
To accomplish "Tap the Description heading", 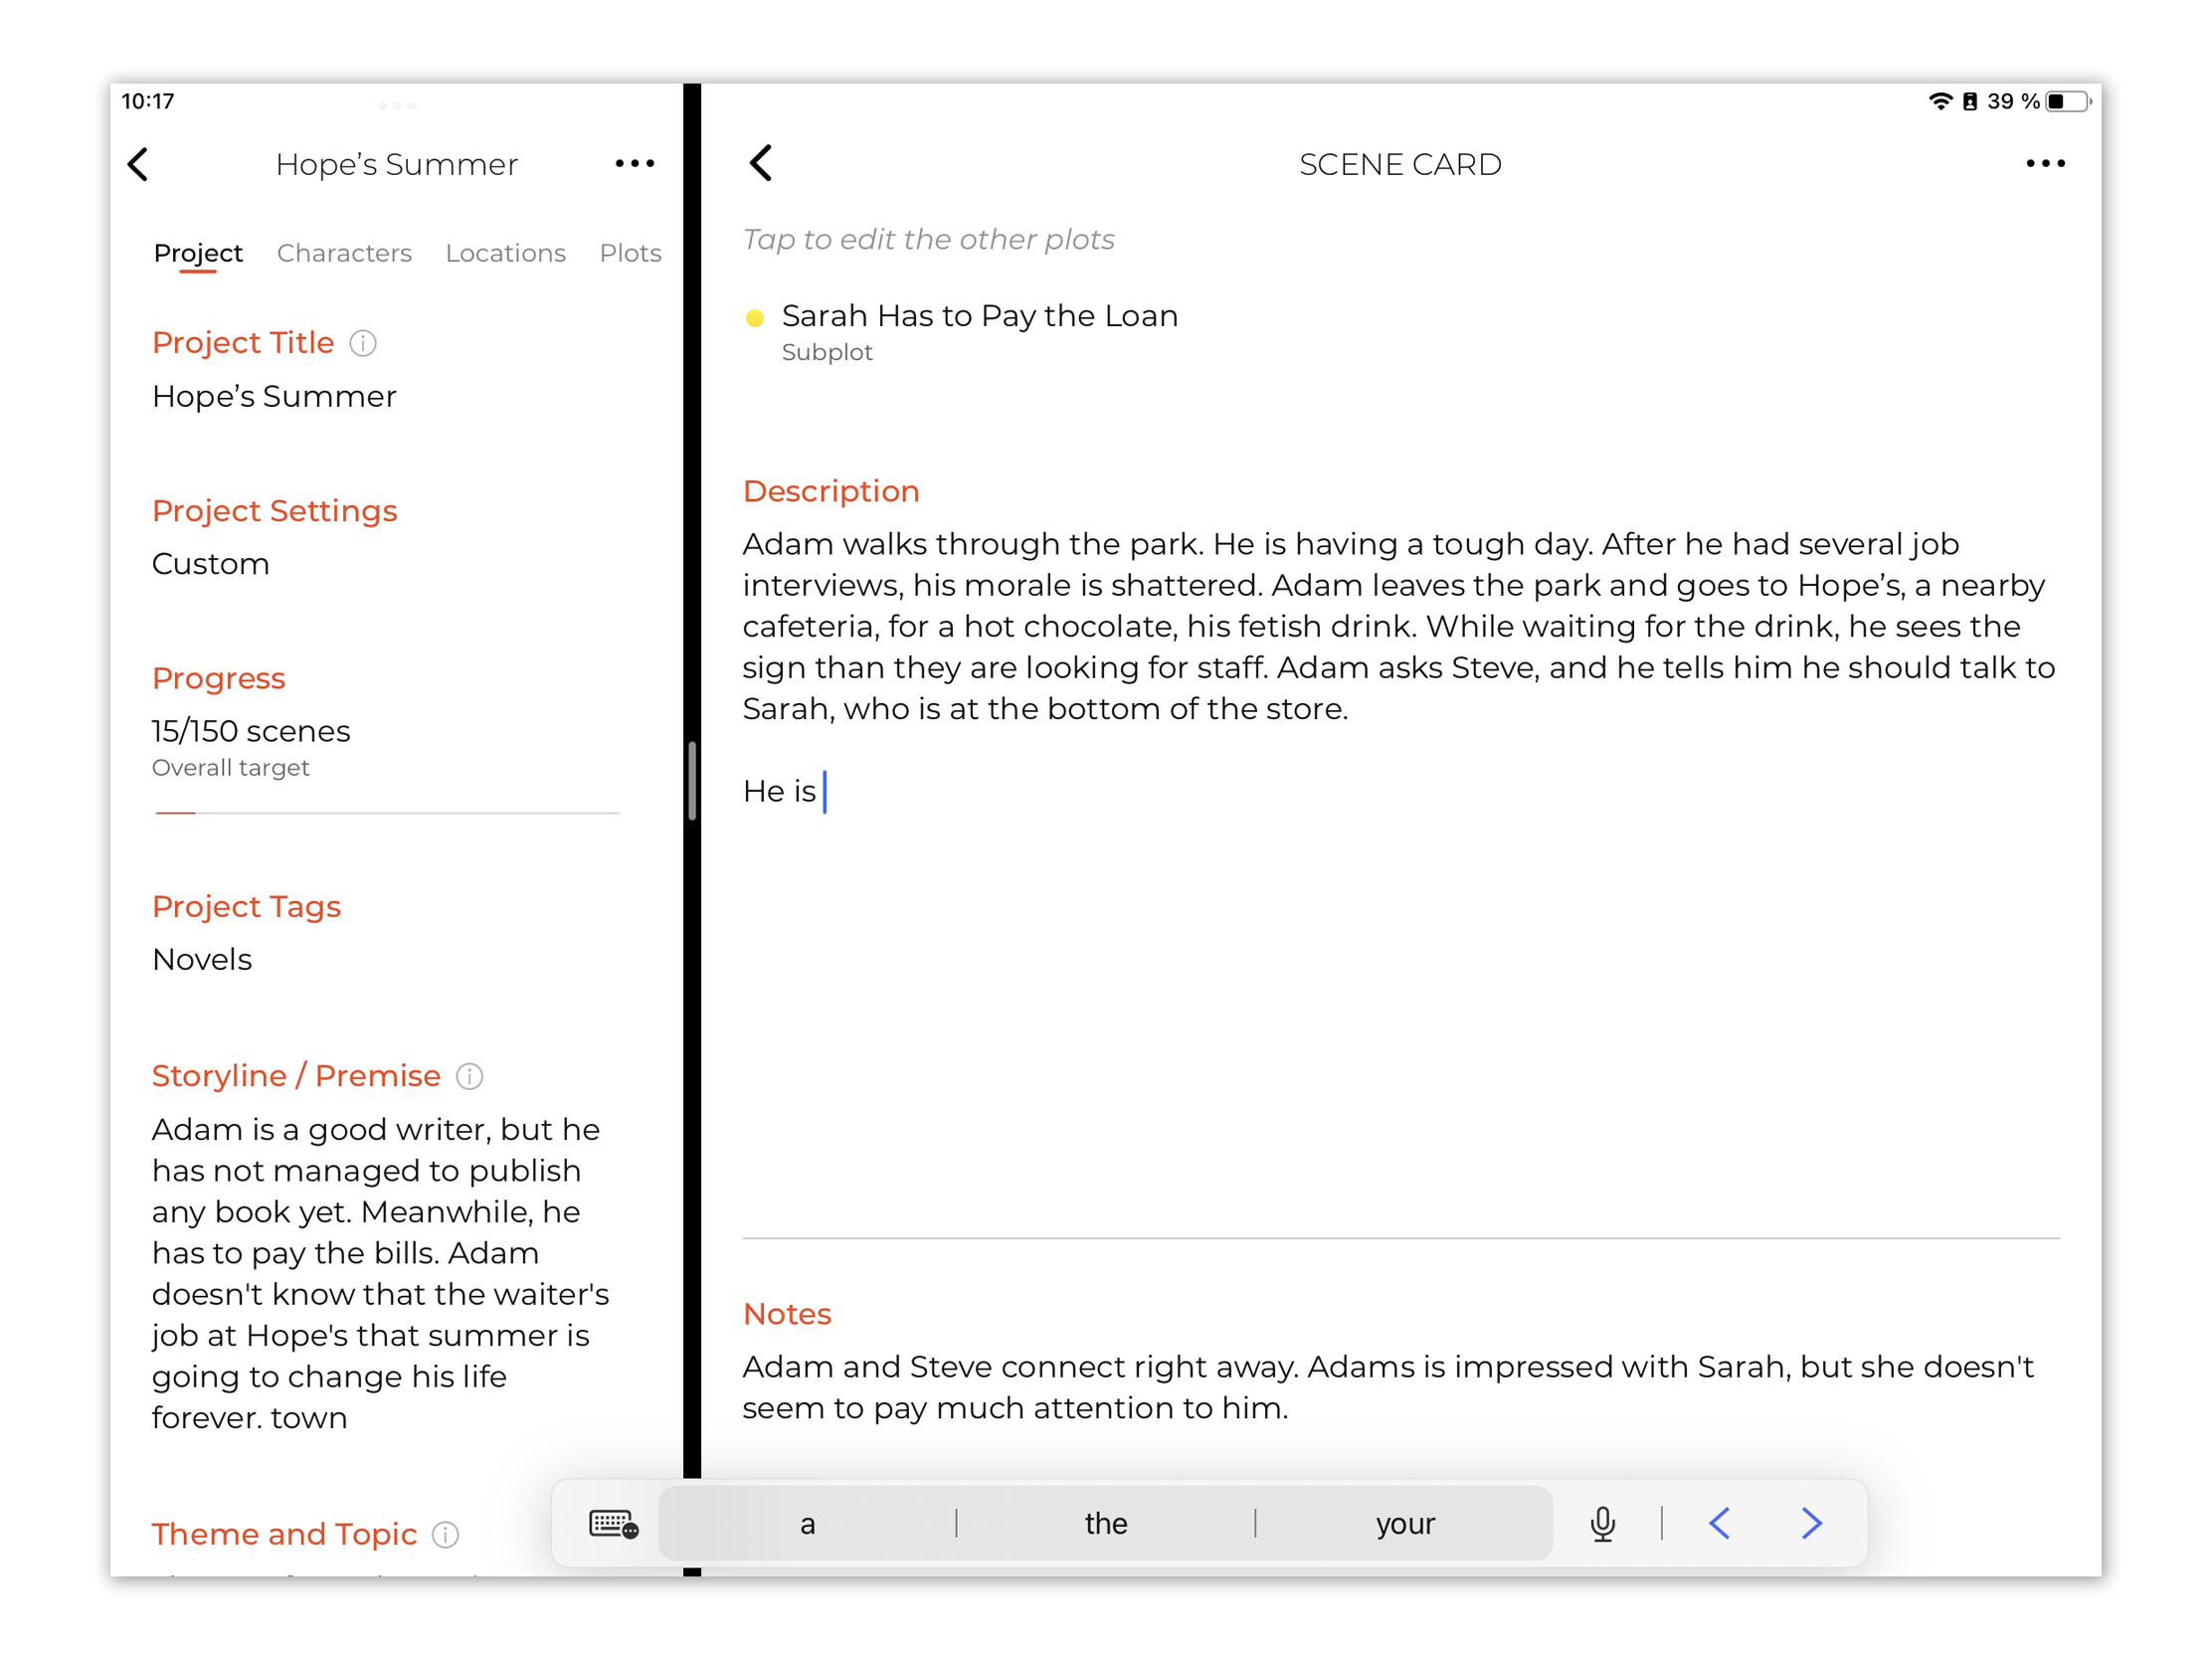I will [x=831, y=491].
